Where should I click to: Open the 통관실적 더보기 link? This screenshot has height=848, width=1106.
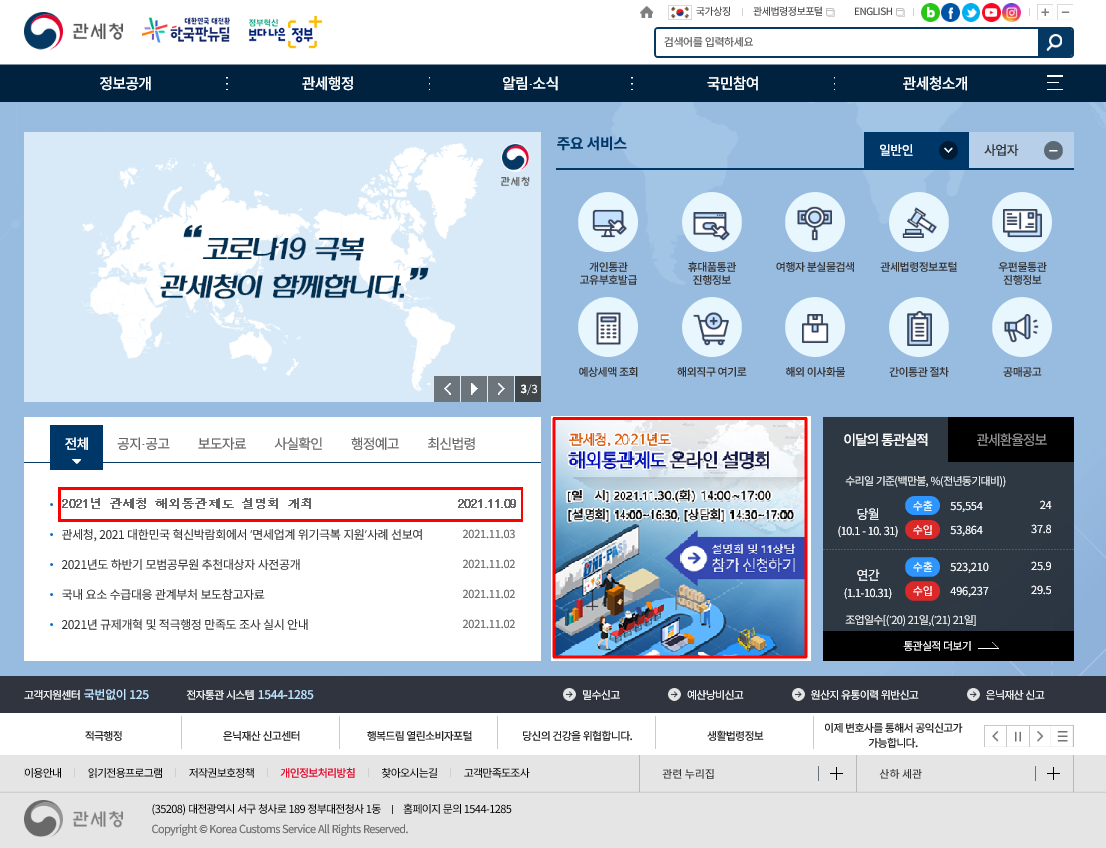click(x=948, y=646)
